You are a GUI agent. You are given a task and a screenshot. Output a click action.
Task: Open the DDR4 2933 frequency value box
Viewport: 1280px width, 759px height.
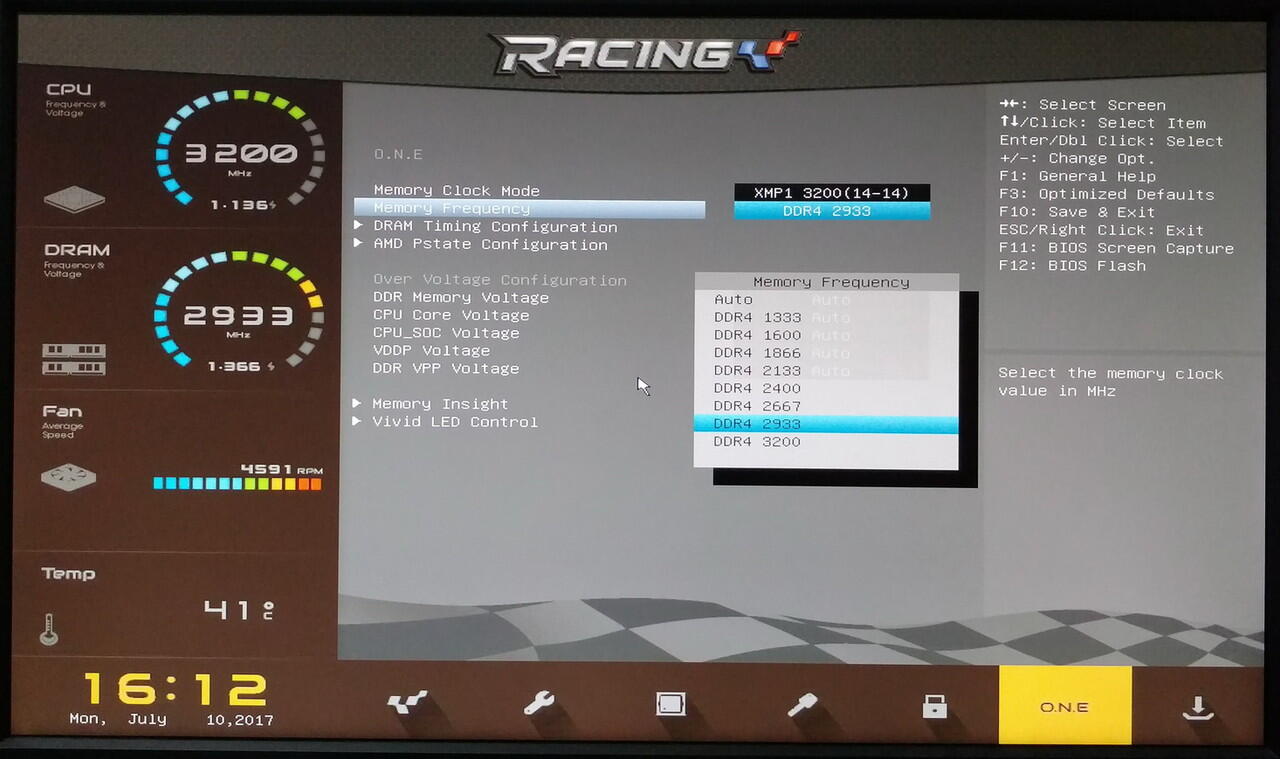832,211
